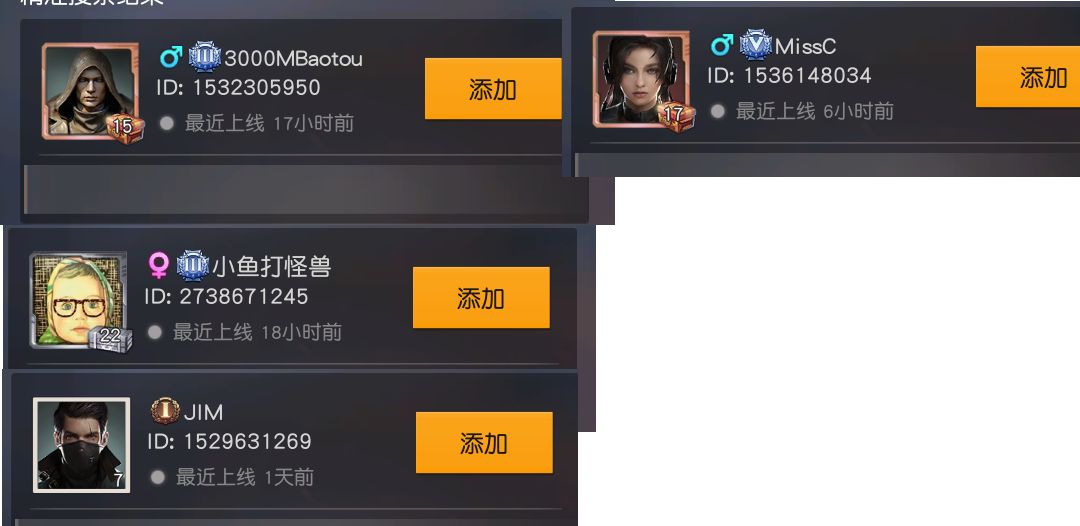Click the rank III badge beside 小鱼打怪兽
1080x526 pixels.
[192, 265]
